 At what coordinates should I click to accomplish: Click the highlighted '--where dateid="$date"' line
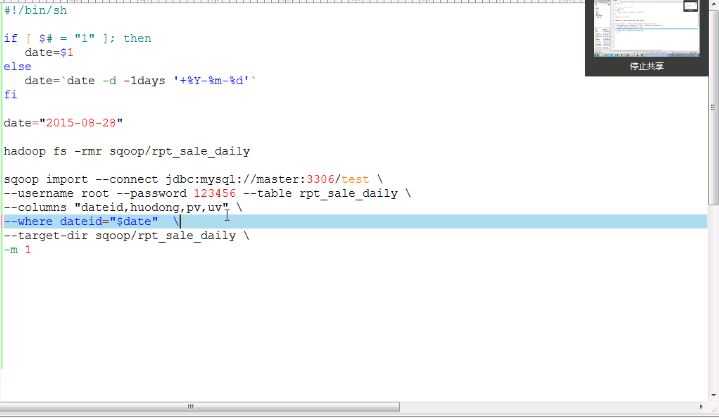(355, 222)
